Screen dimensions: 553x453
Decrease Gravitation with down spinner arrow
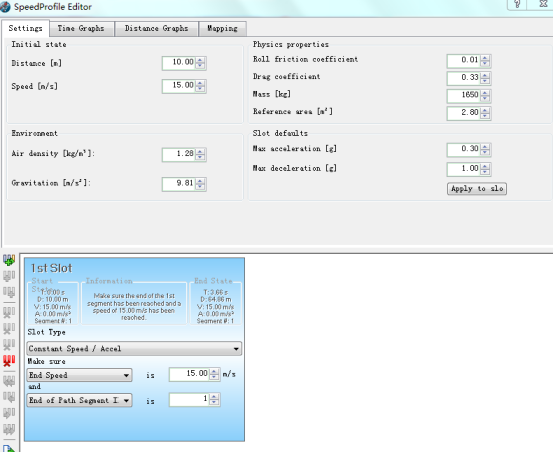pyautogui.click(x=200, y=187)
